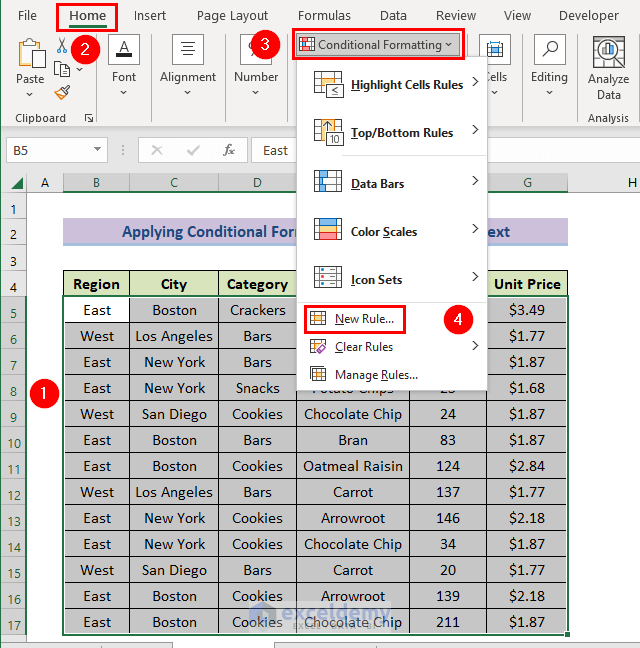Click the Cut scissors icon

[x=62, y=45]
